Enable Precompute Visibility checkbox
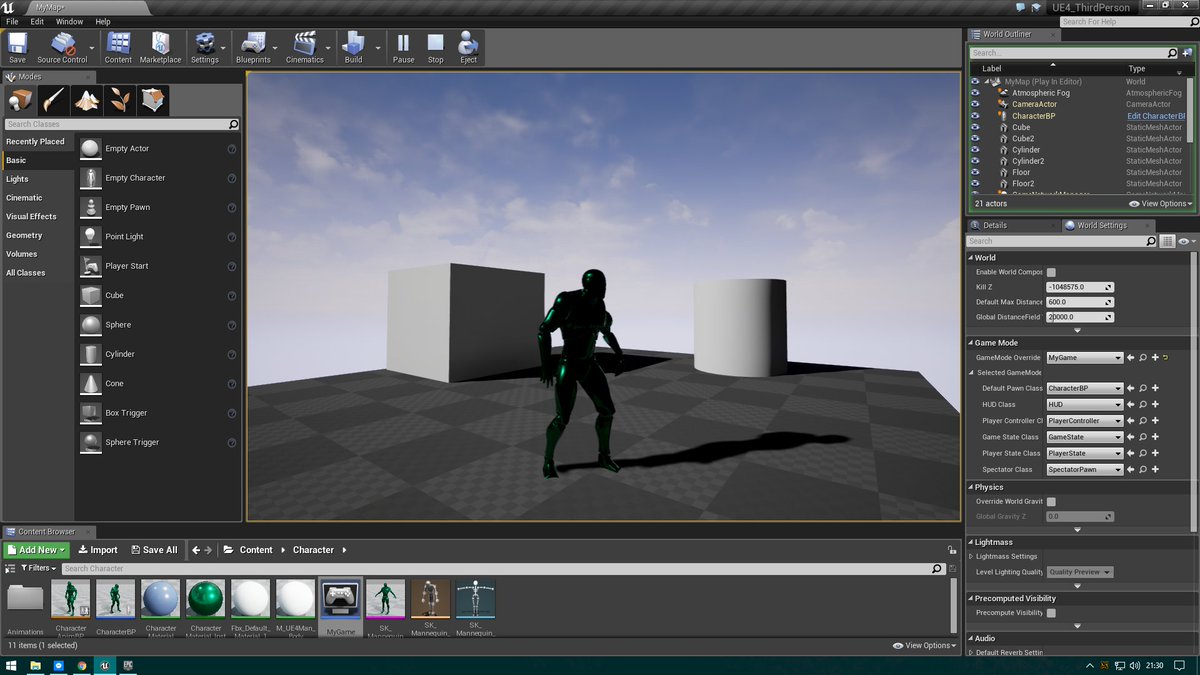This screenshot has width=1200, height=675. (x=1051, y=613)
